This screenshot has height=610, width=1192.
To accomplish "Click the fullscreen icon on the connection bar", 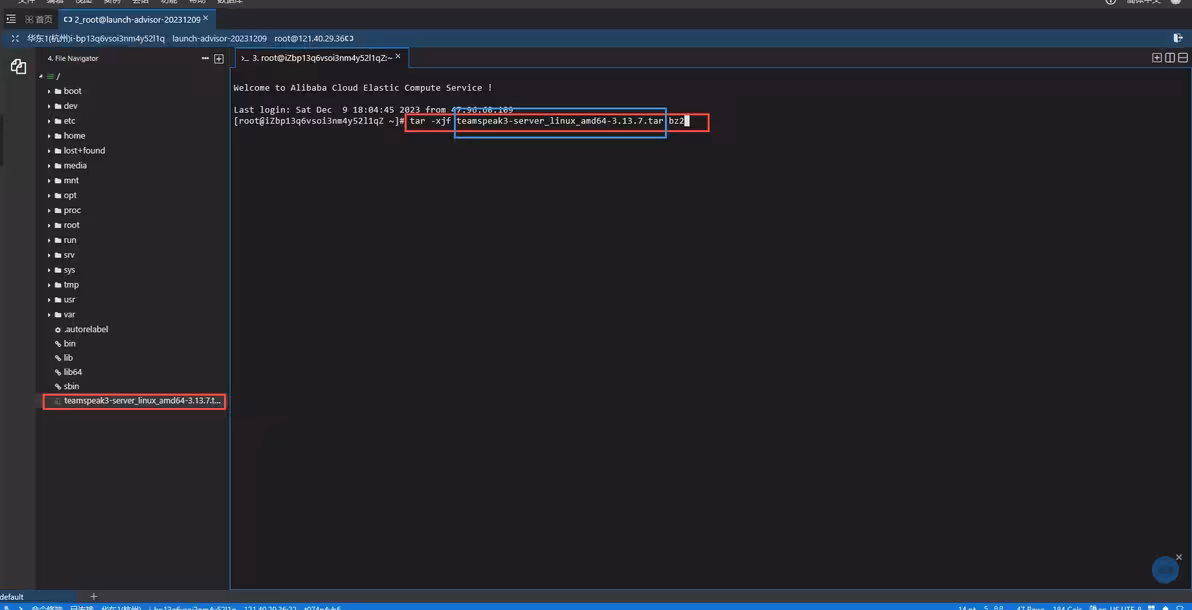I will point(15,38).
